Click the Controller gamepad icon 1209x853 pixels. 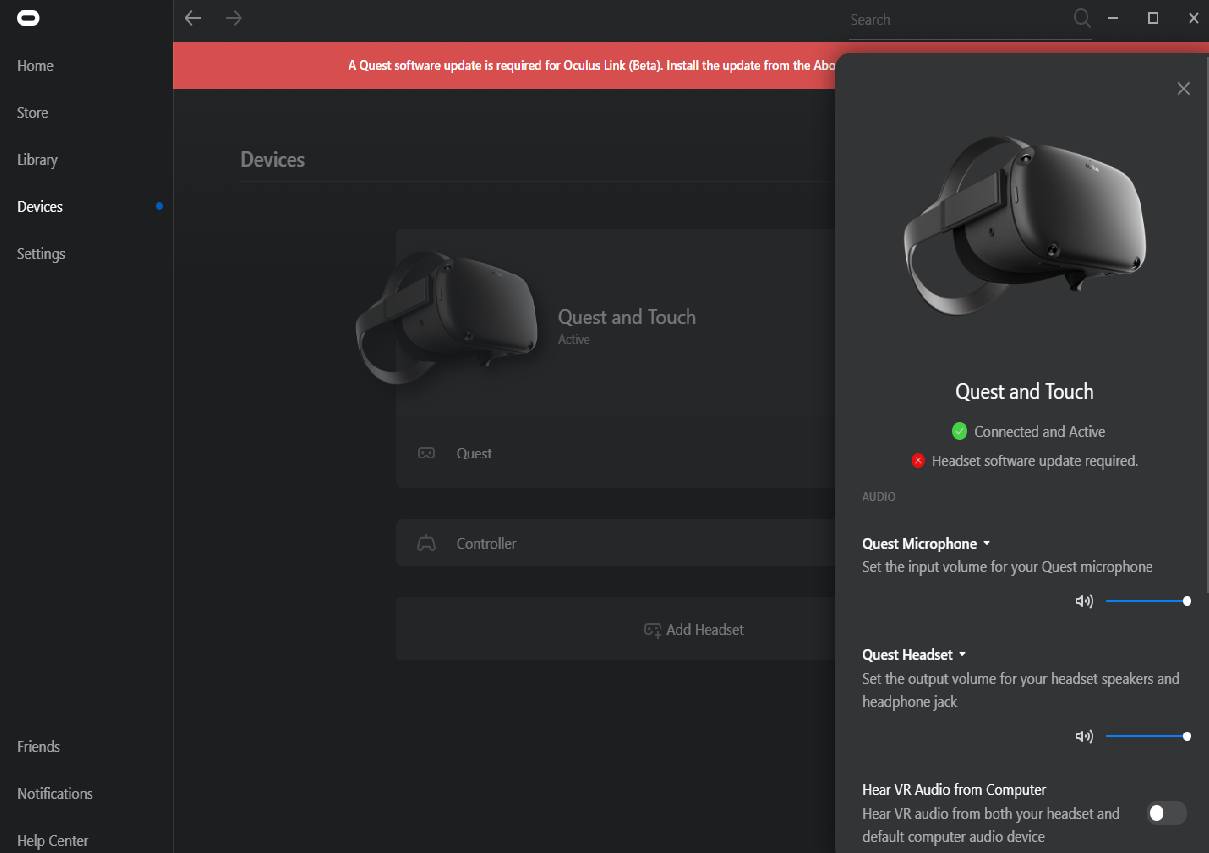click(x=426, y=544)
